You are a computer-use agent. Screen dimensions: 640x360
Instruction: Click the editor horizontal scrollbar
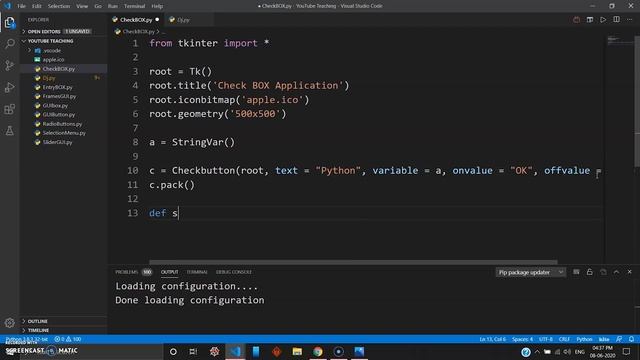[353, 262]
